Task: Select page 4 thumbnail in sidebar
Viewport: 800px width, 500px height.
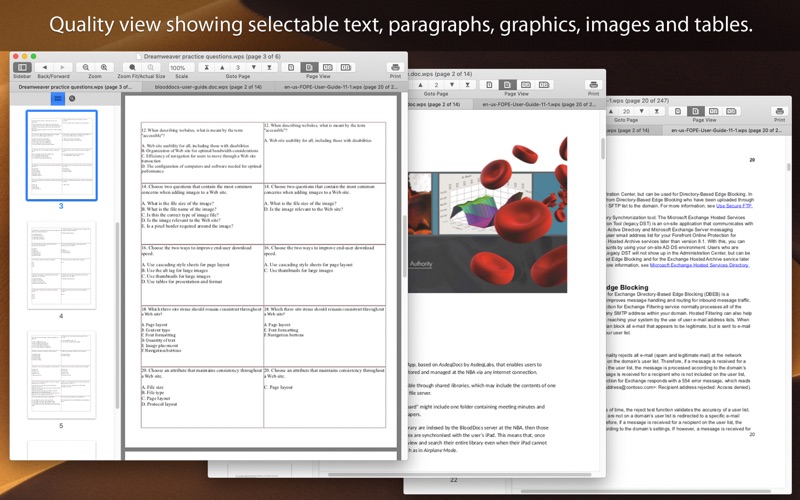Action: pyautogui.click(x=61, y=265)
